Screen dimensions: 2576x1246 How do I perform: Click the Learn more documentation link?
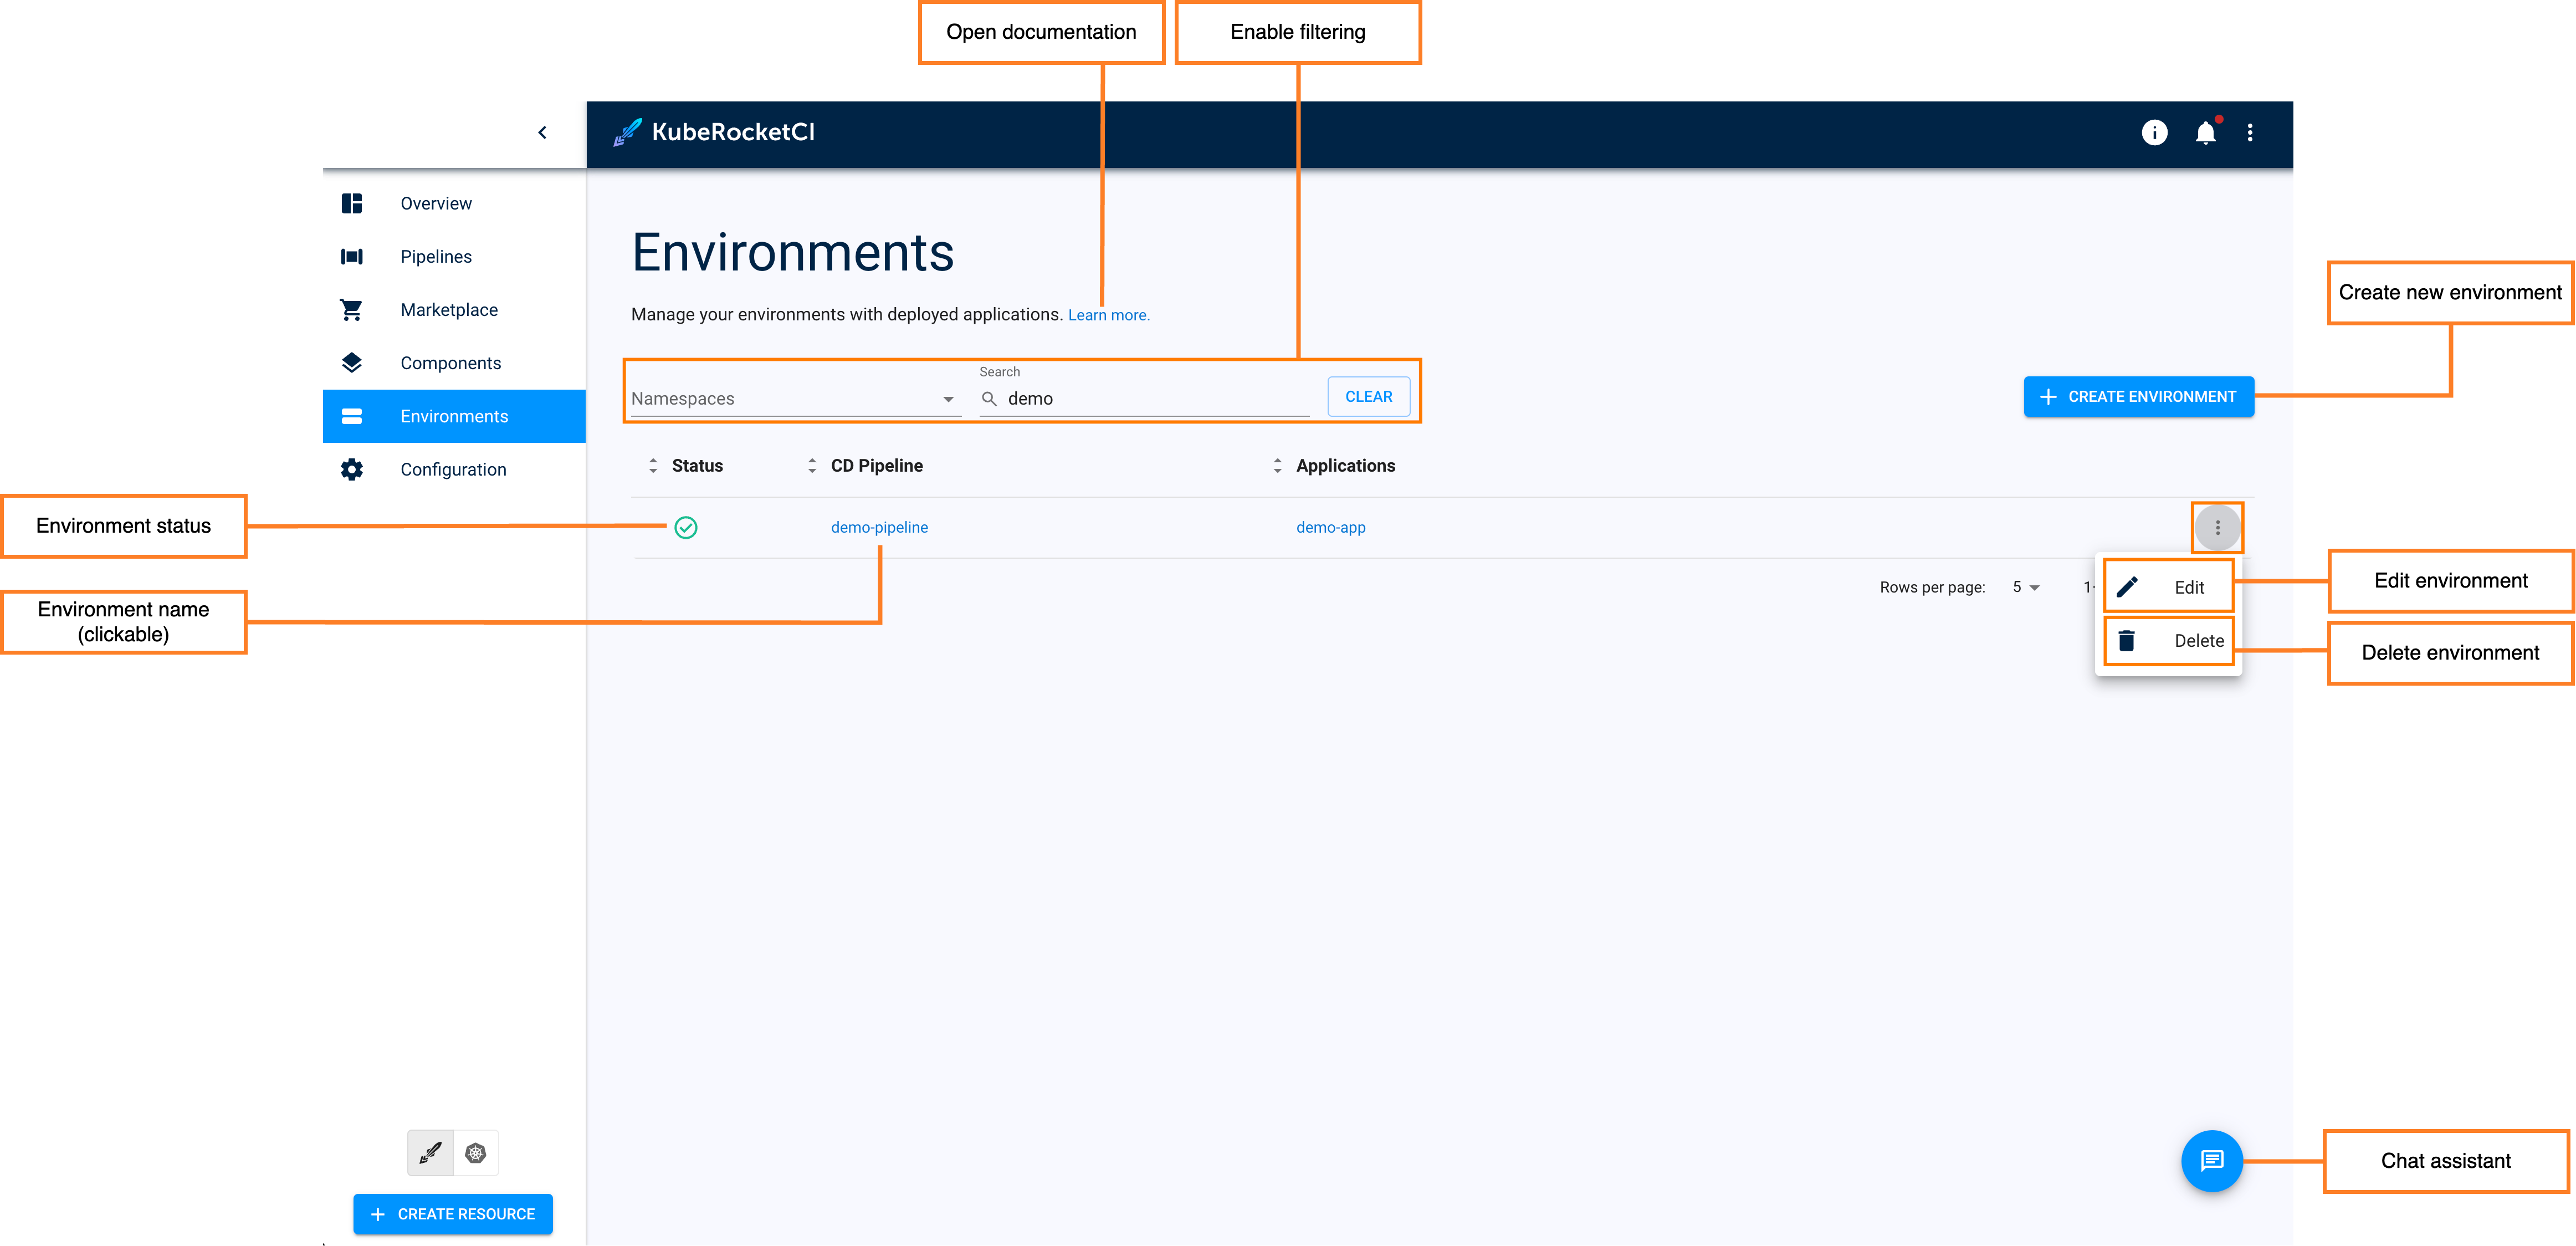coord(1110,314)
